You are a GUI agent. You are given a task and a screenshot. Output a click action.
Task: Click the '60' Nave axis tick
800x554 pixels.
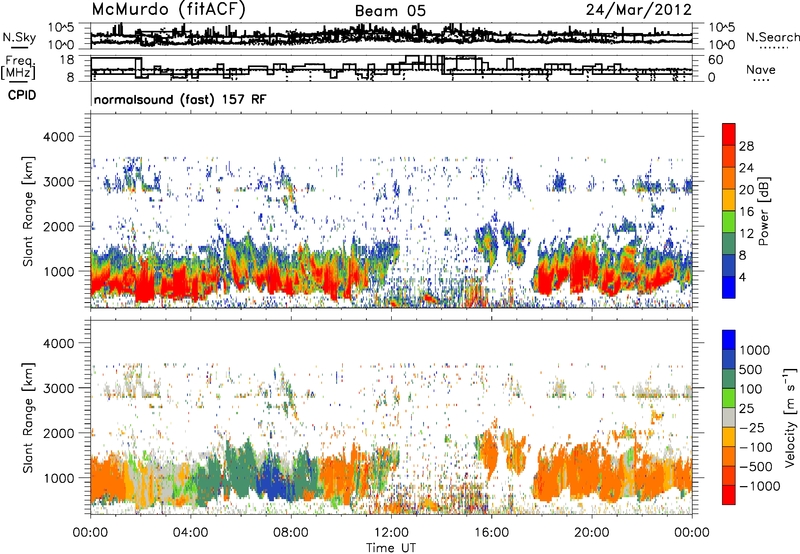click(715, 60)
